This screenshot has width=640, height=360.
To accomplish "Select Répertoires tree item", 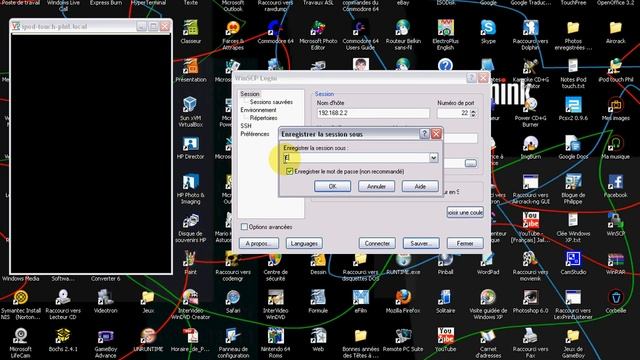I will [x=263, y=118].
